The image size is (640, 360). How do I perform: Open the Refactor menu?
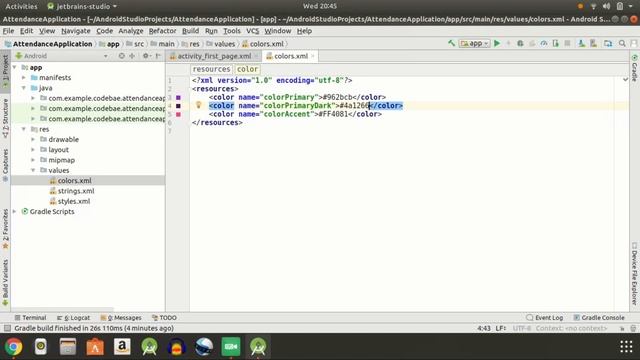[x=162, y=31]
